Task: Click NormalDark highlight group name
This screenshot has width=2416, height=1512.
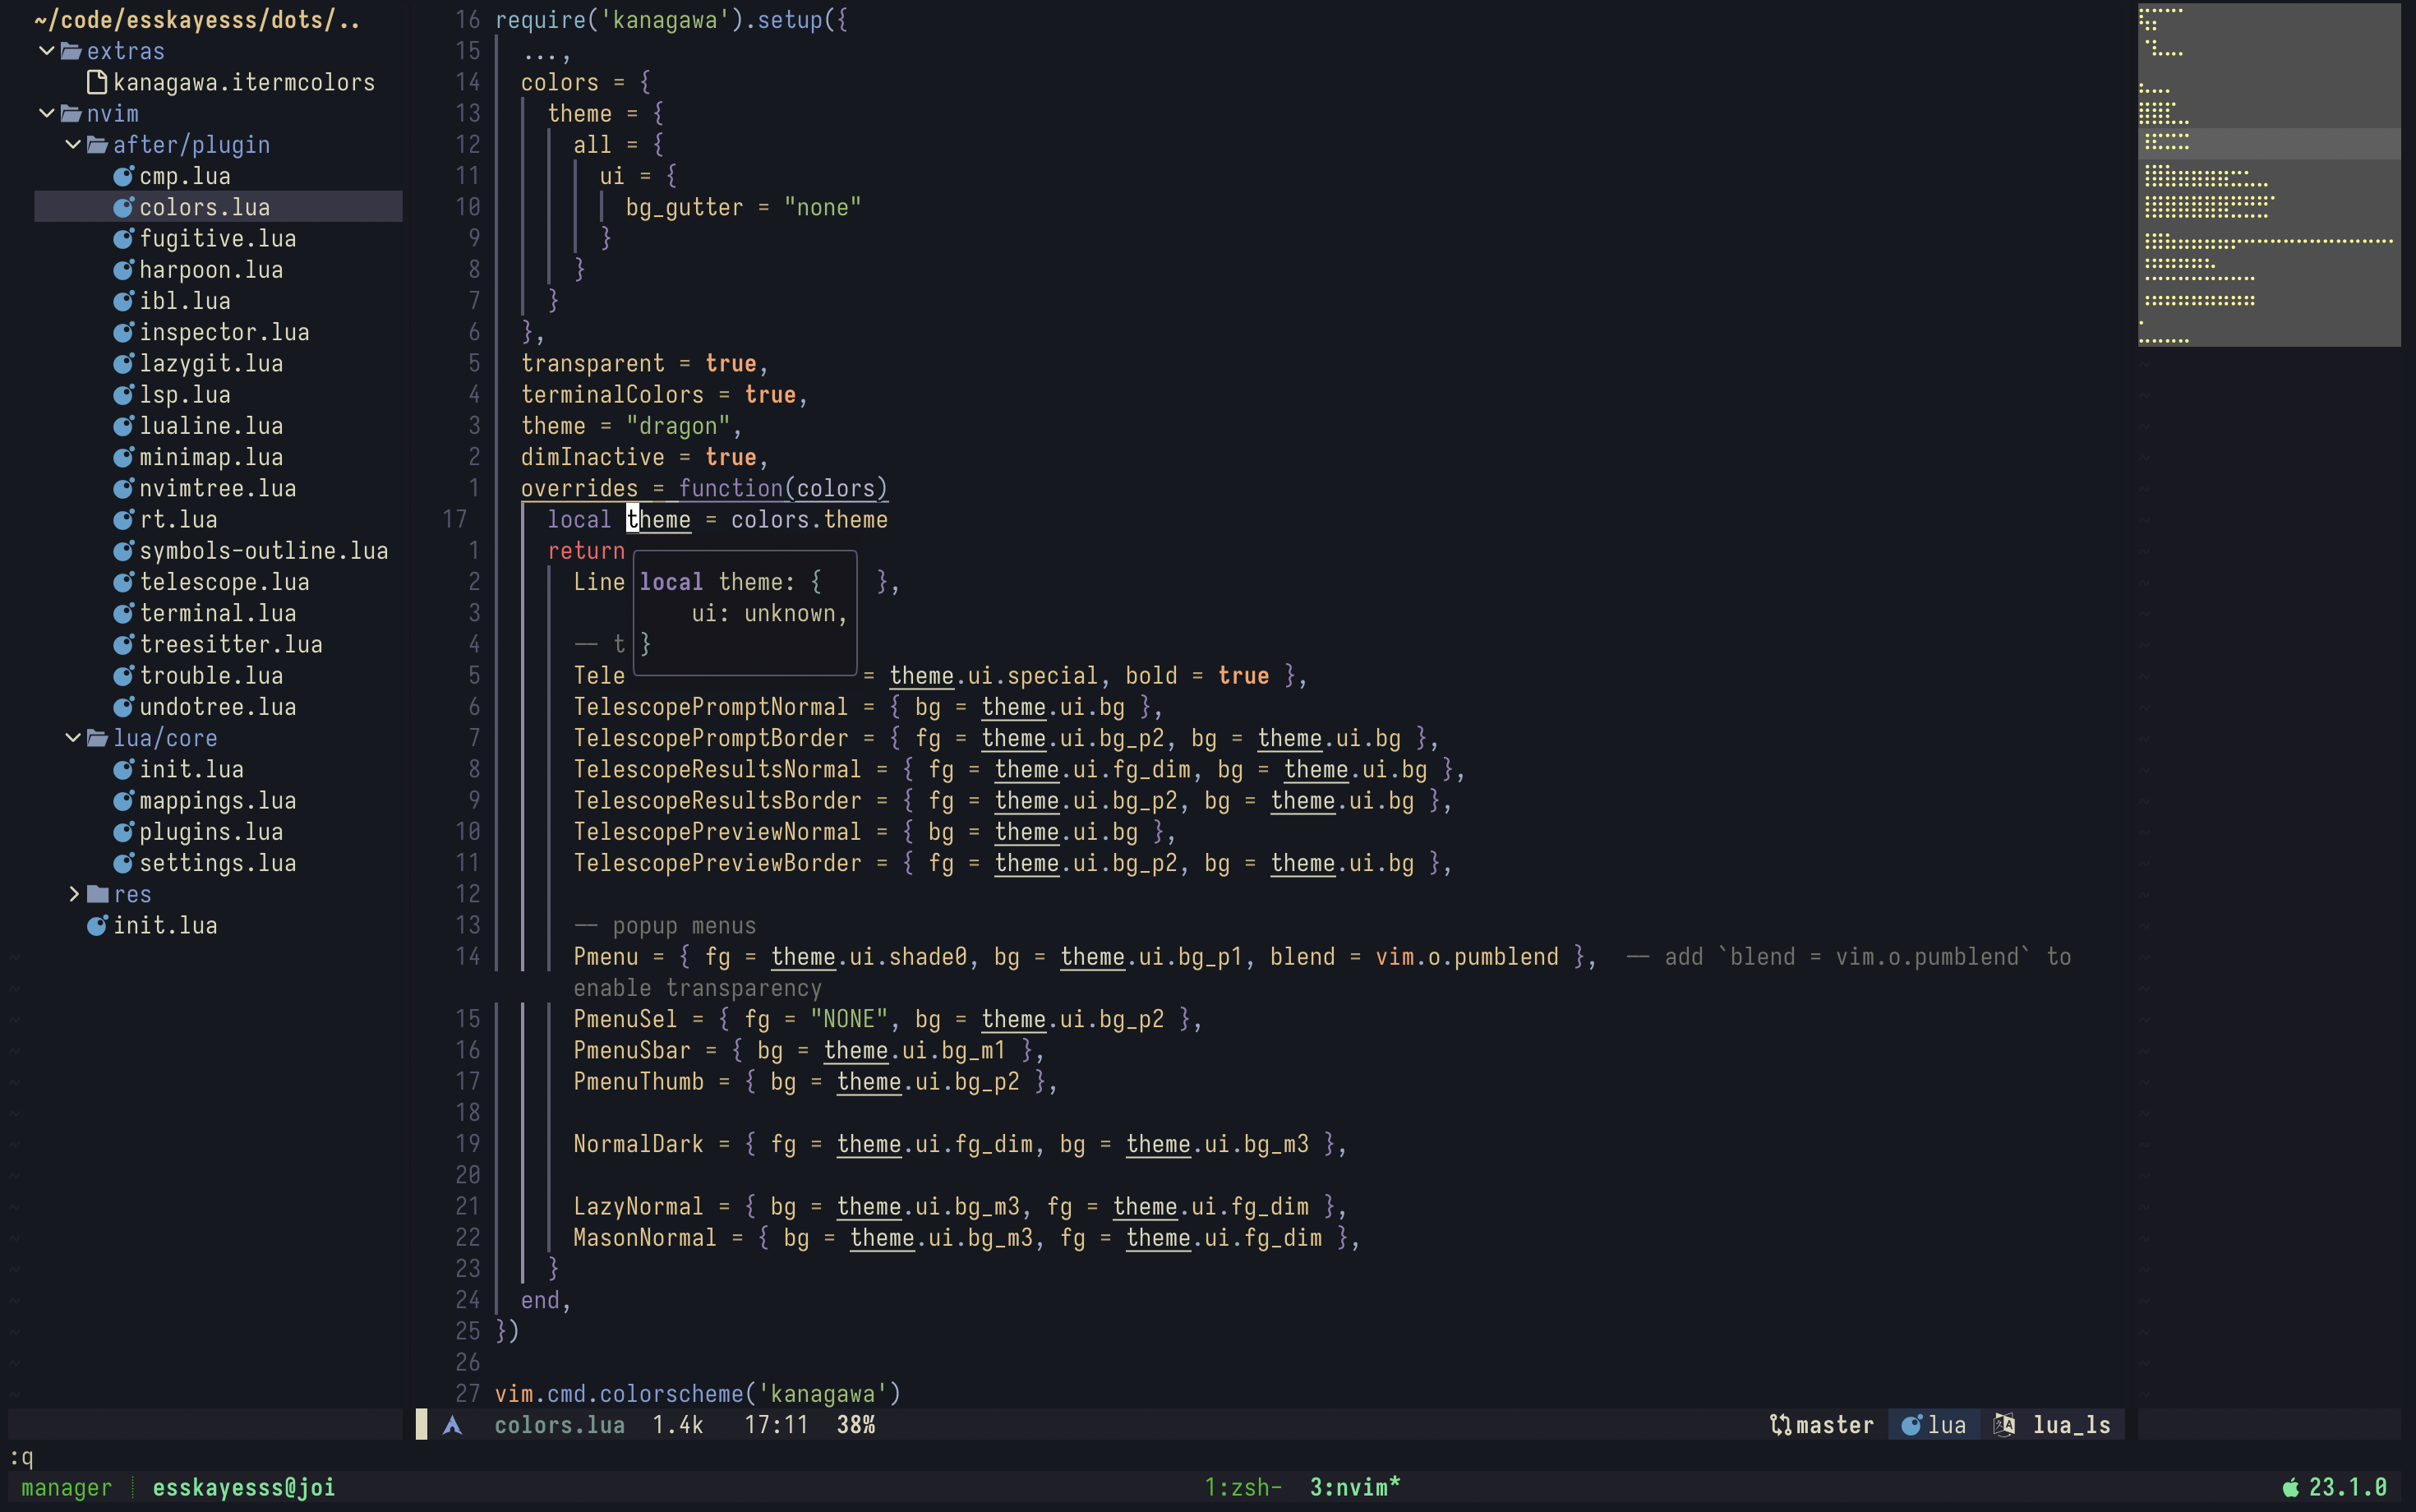Action: click(638, 1144)
